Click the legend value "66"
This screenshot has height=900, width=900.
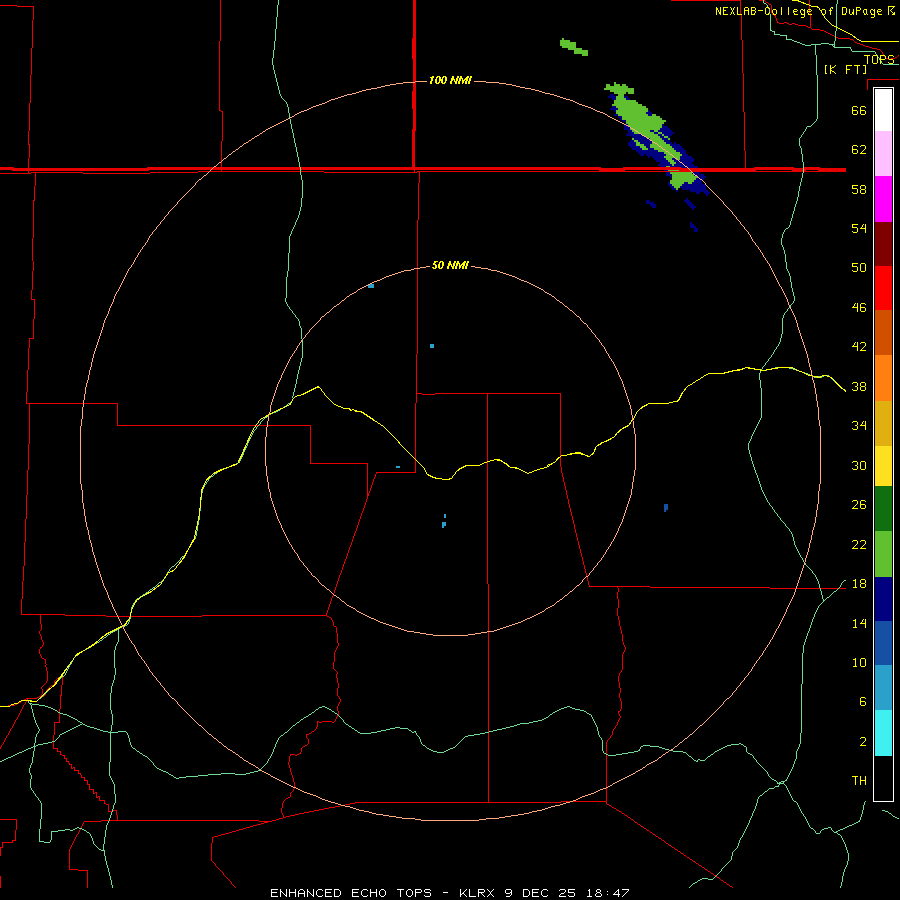pyautogui.click(x=859, y=111)
